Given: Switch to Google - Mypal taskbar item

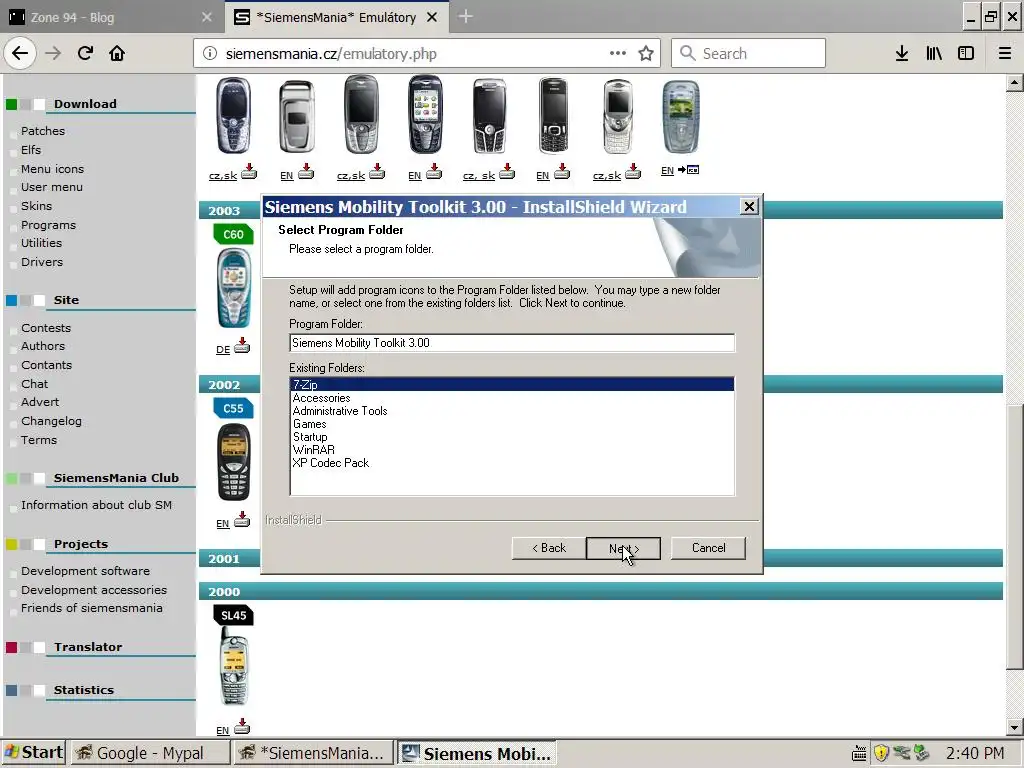Looking at the screenshot, I should 150,753.
